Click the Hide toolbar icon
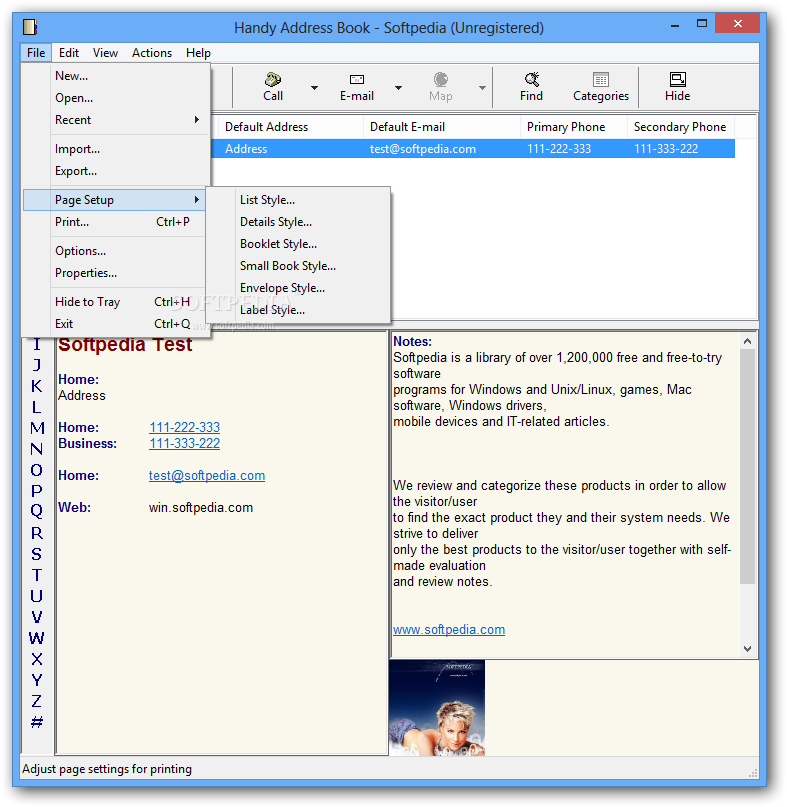 pos(677,79)
